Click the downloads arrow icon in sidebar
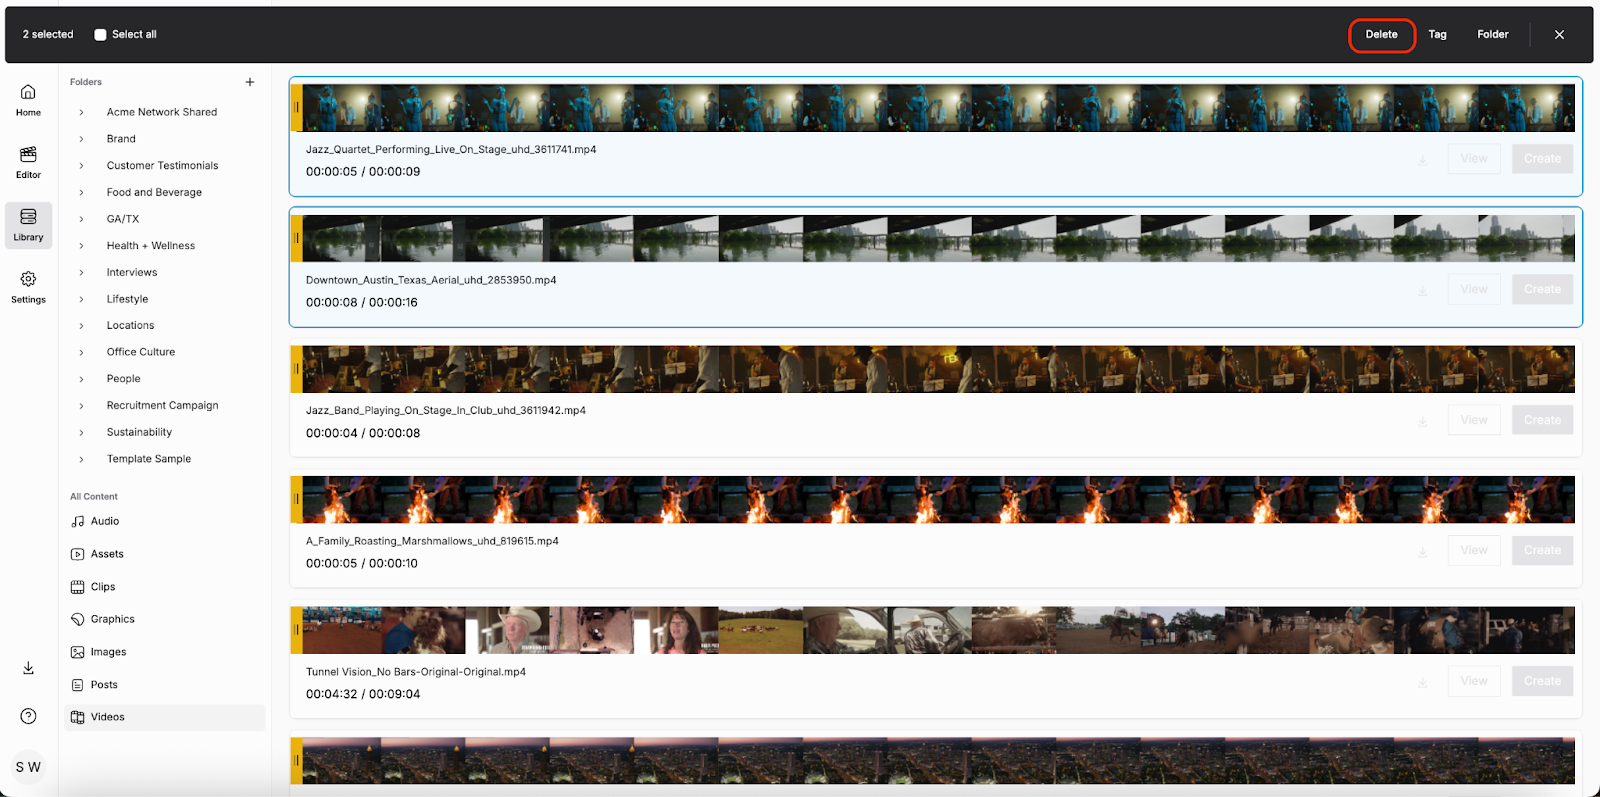 [x=28, y=668]
